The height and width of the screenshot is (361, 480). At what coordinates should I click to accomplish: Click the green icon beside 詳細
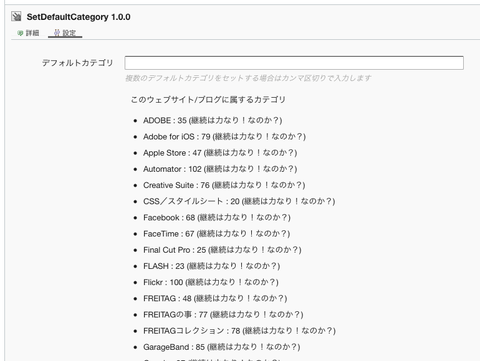point(20,33)
